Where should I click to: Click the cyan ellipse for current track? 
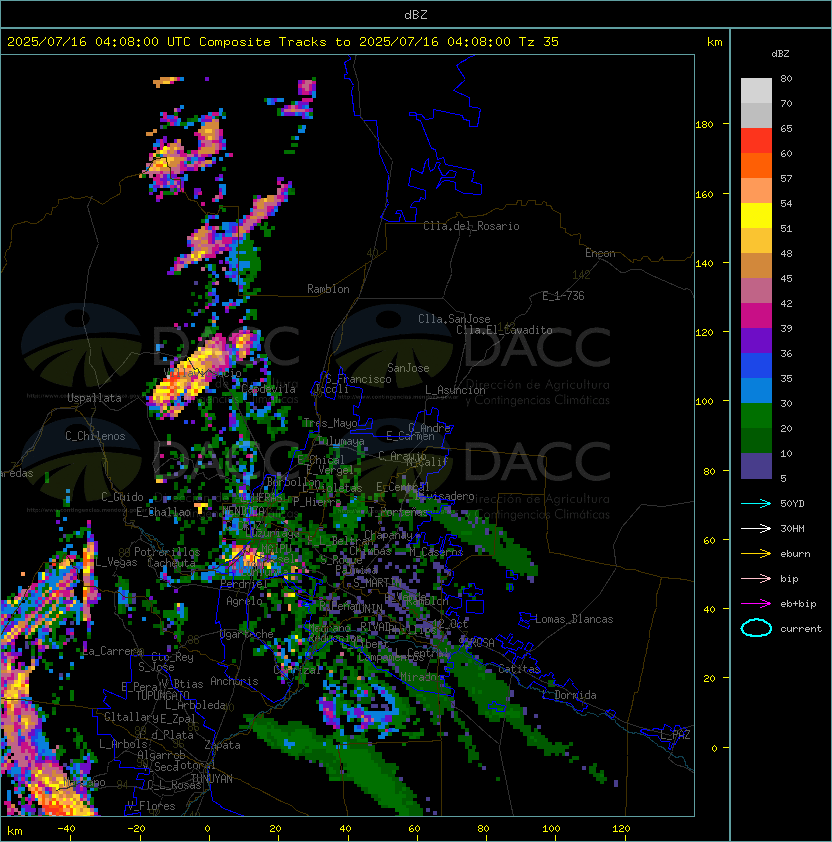click(756, 628)
